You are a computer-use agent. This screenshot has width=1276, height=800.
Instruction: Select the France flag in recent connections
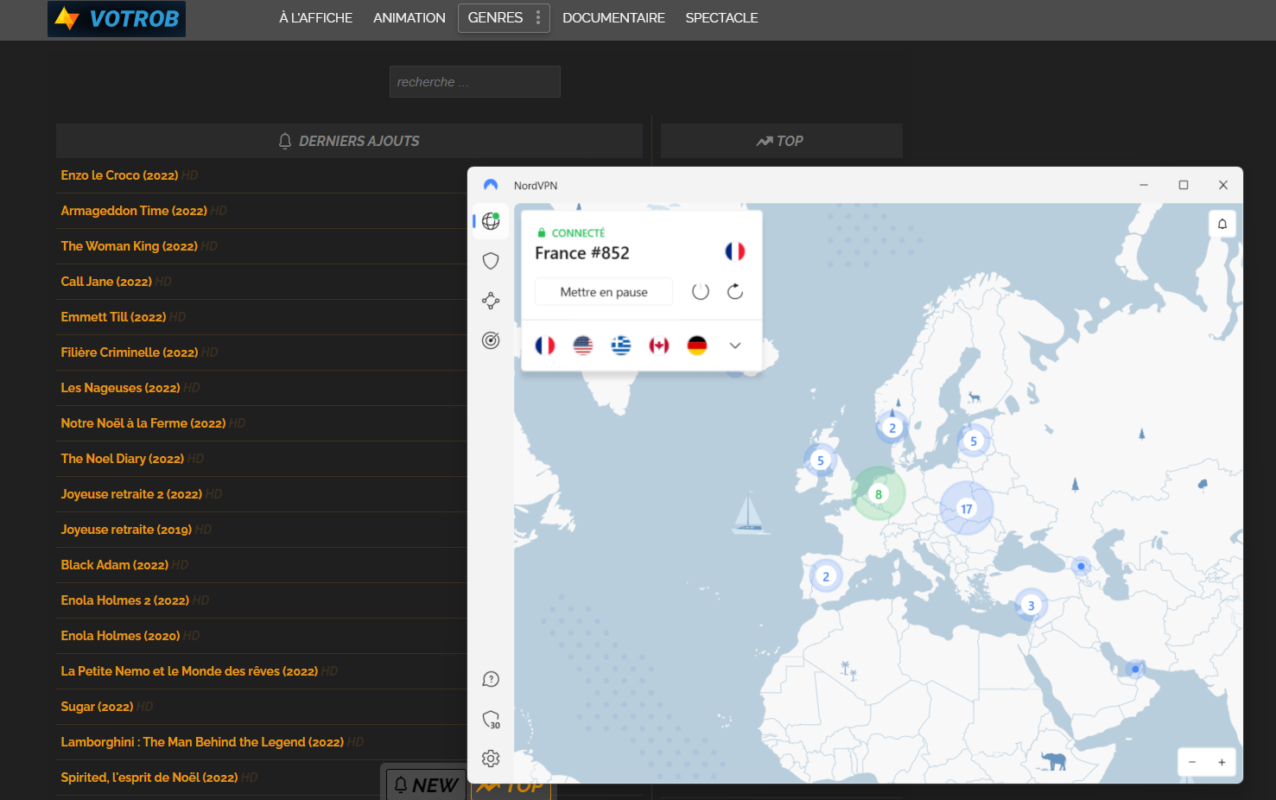click(x=545, y=345)
